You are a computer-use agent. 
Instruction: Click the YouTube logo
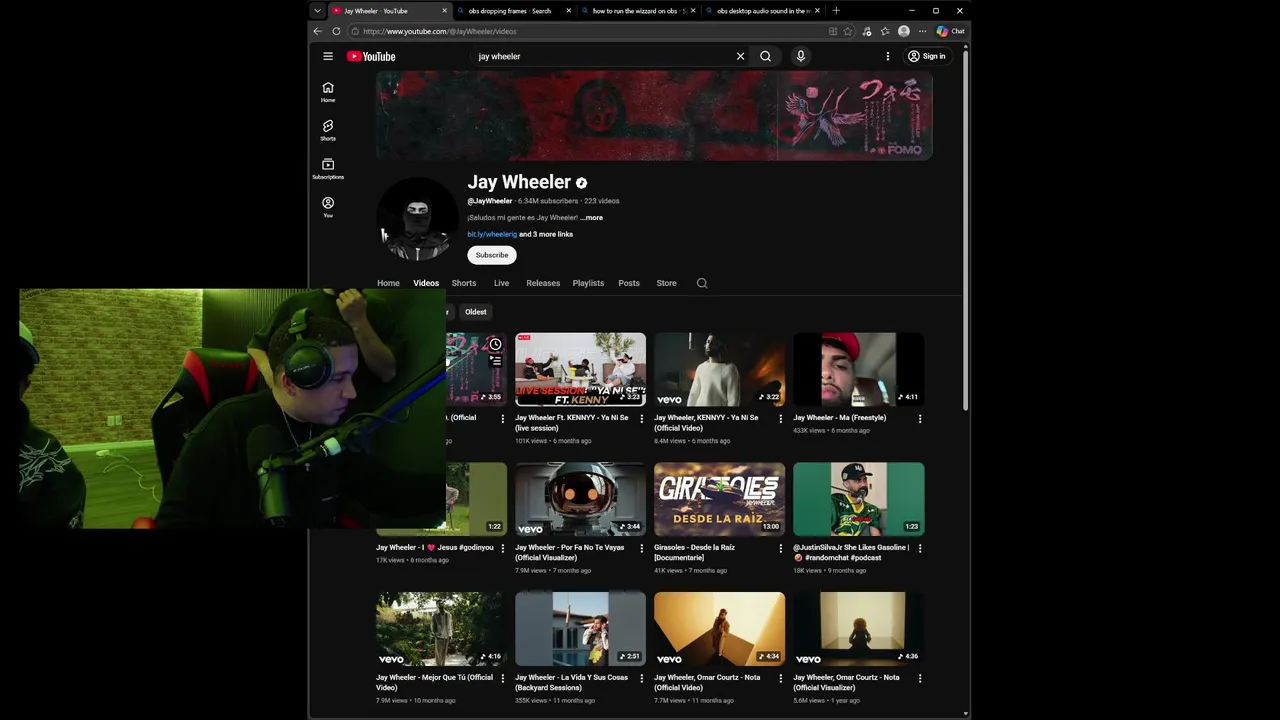tap(371, 56)
